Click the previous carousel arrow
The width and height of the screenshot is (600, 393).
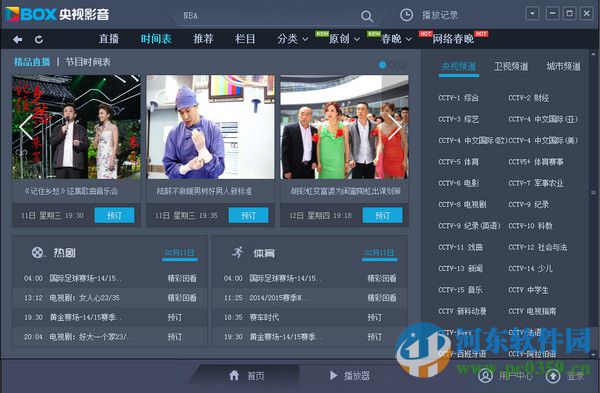click(x=26, y=127)
